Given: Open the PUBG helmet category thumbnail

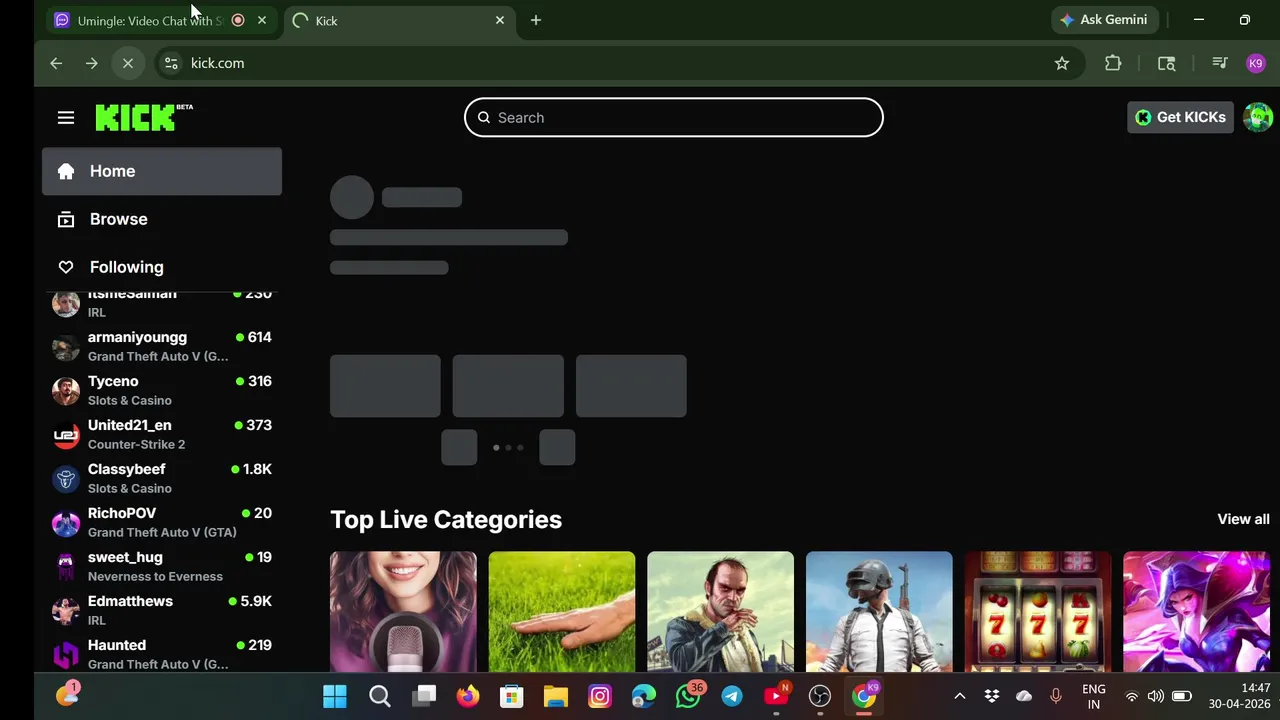Looking at the screenshot, I should pos(879,612).
